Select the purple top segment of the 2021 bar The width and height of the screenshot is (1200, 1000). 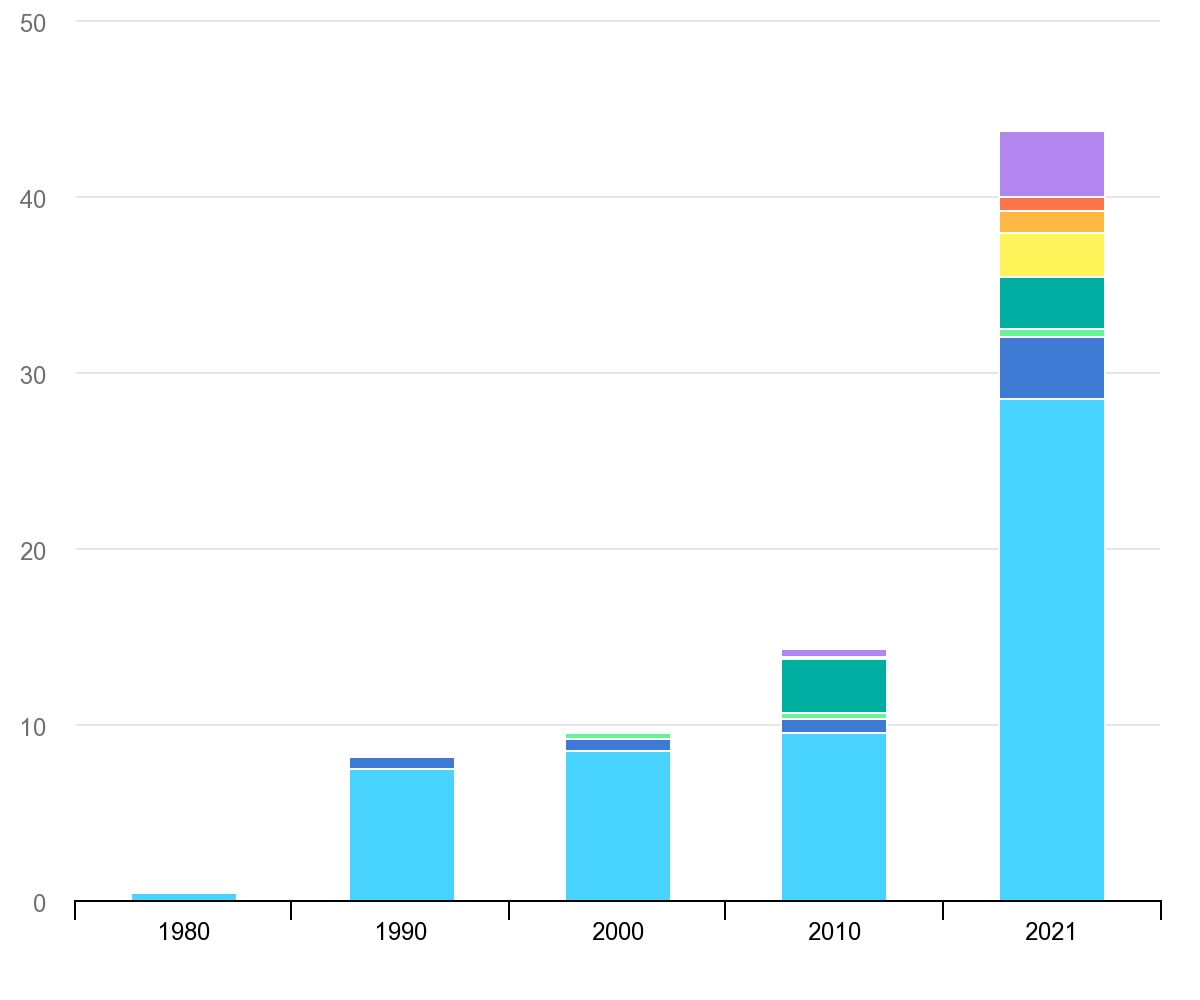click(x=1051, y=164)
